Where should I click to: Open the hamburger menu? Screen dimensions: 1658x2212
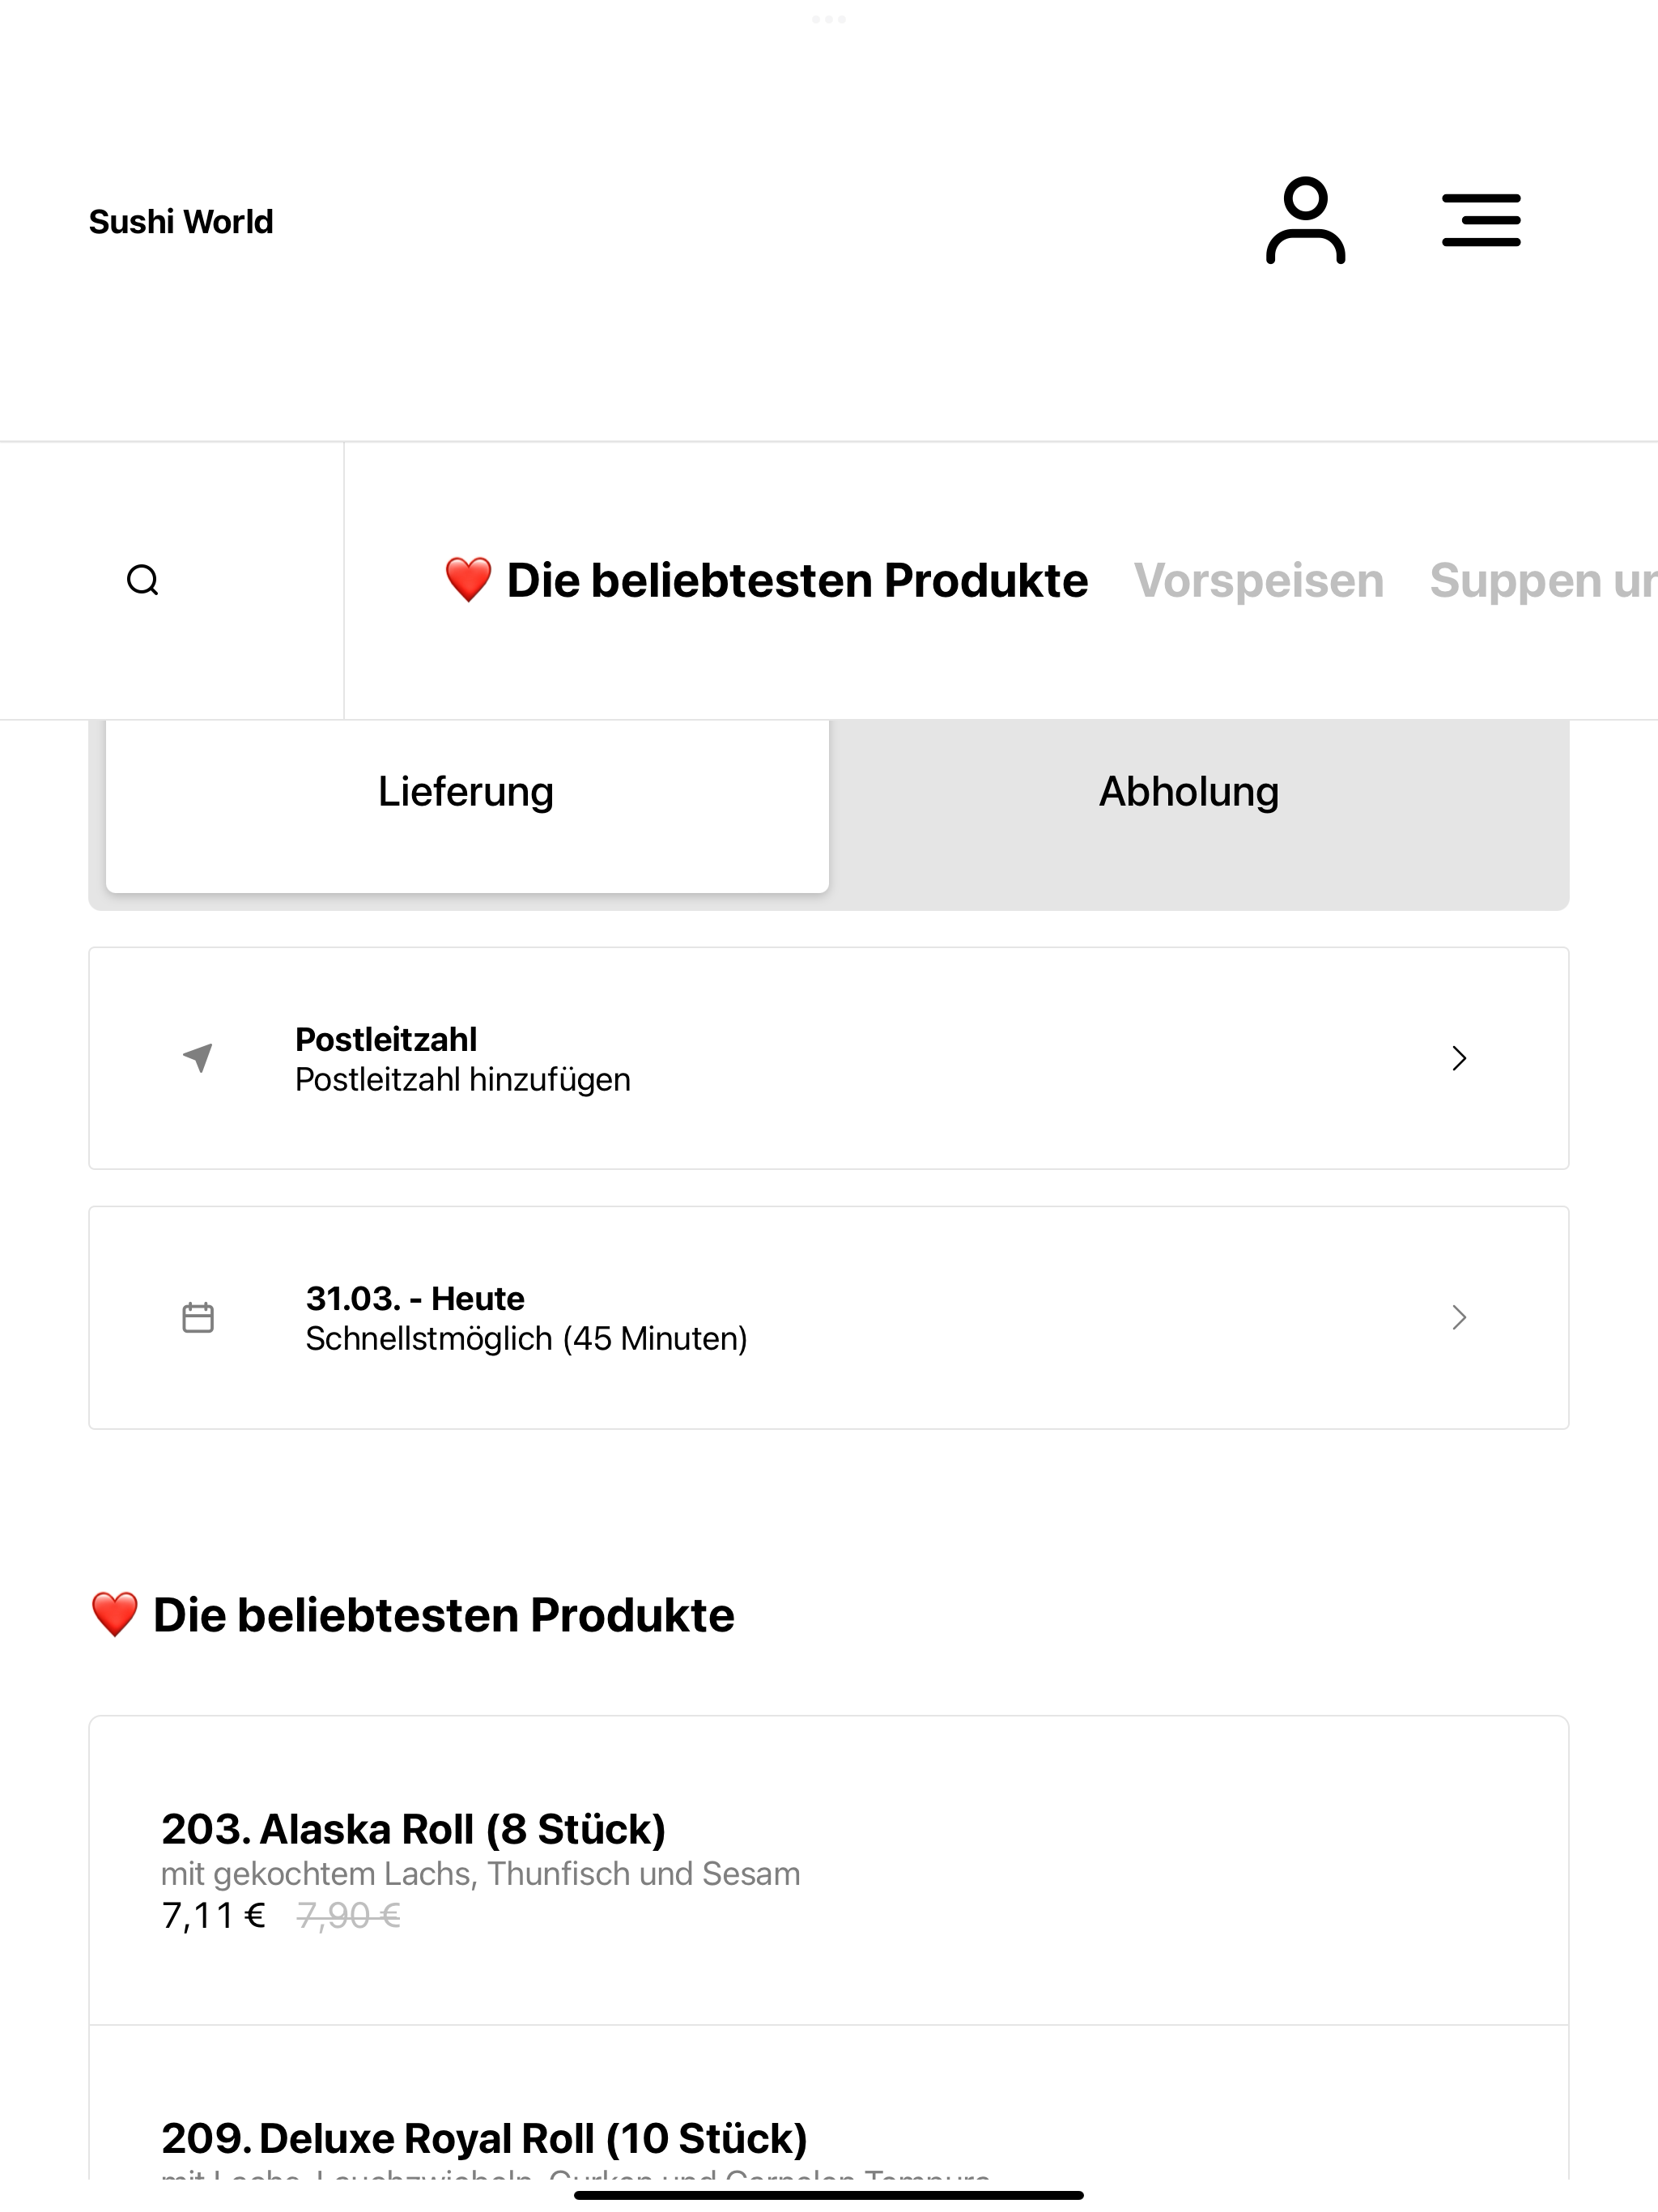coord(1481,220)
